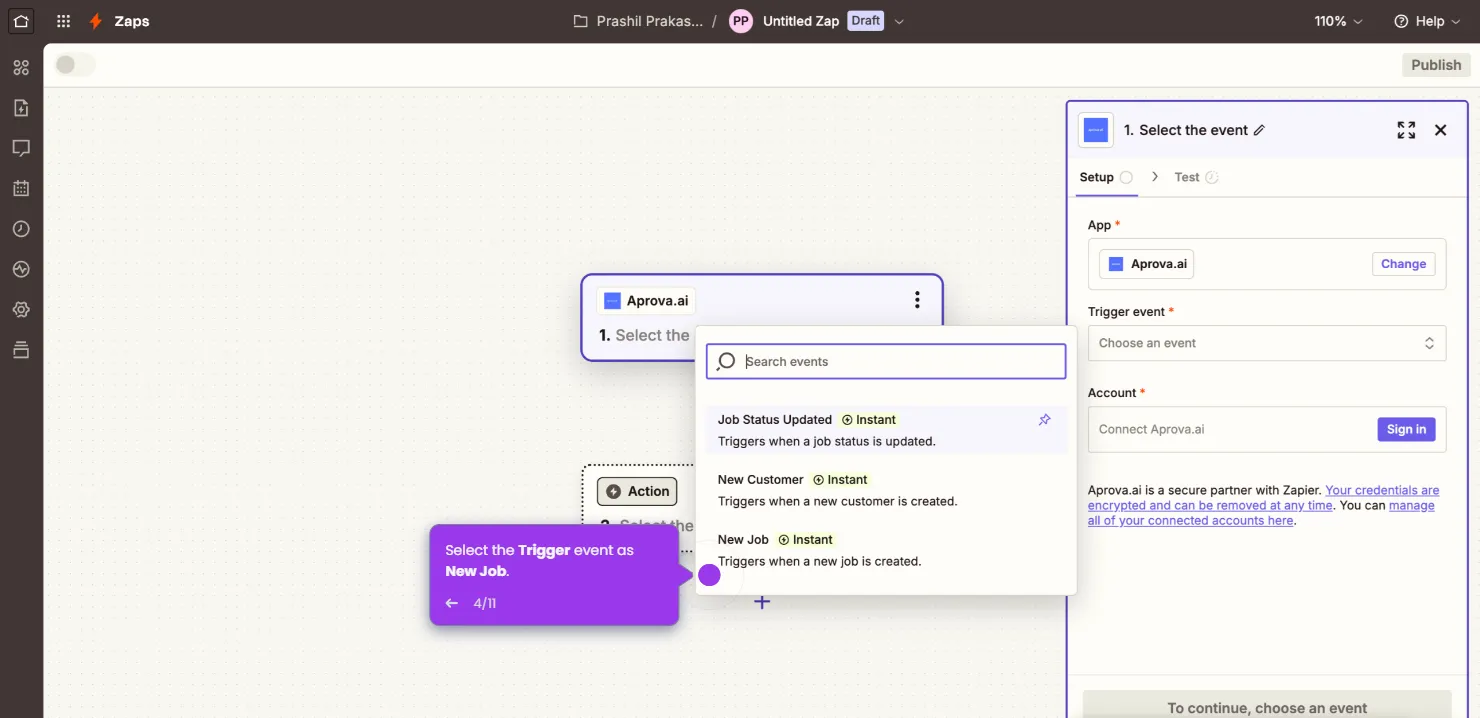This screenshot has height=718, width=1480.
Task: Click the Zapier lightning bolt logo
Action: 96,20
